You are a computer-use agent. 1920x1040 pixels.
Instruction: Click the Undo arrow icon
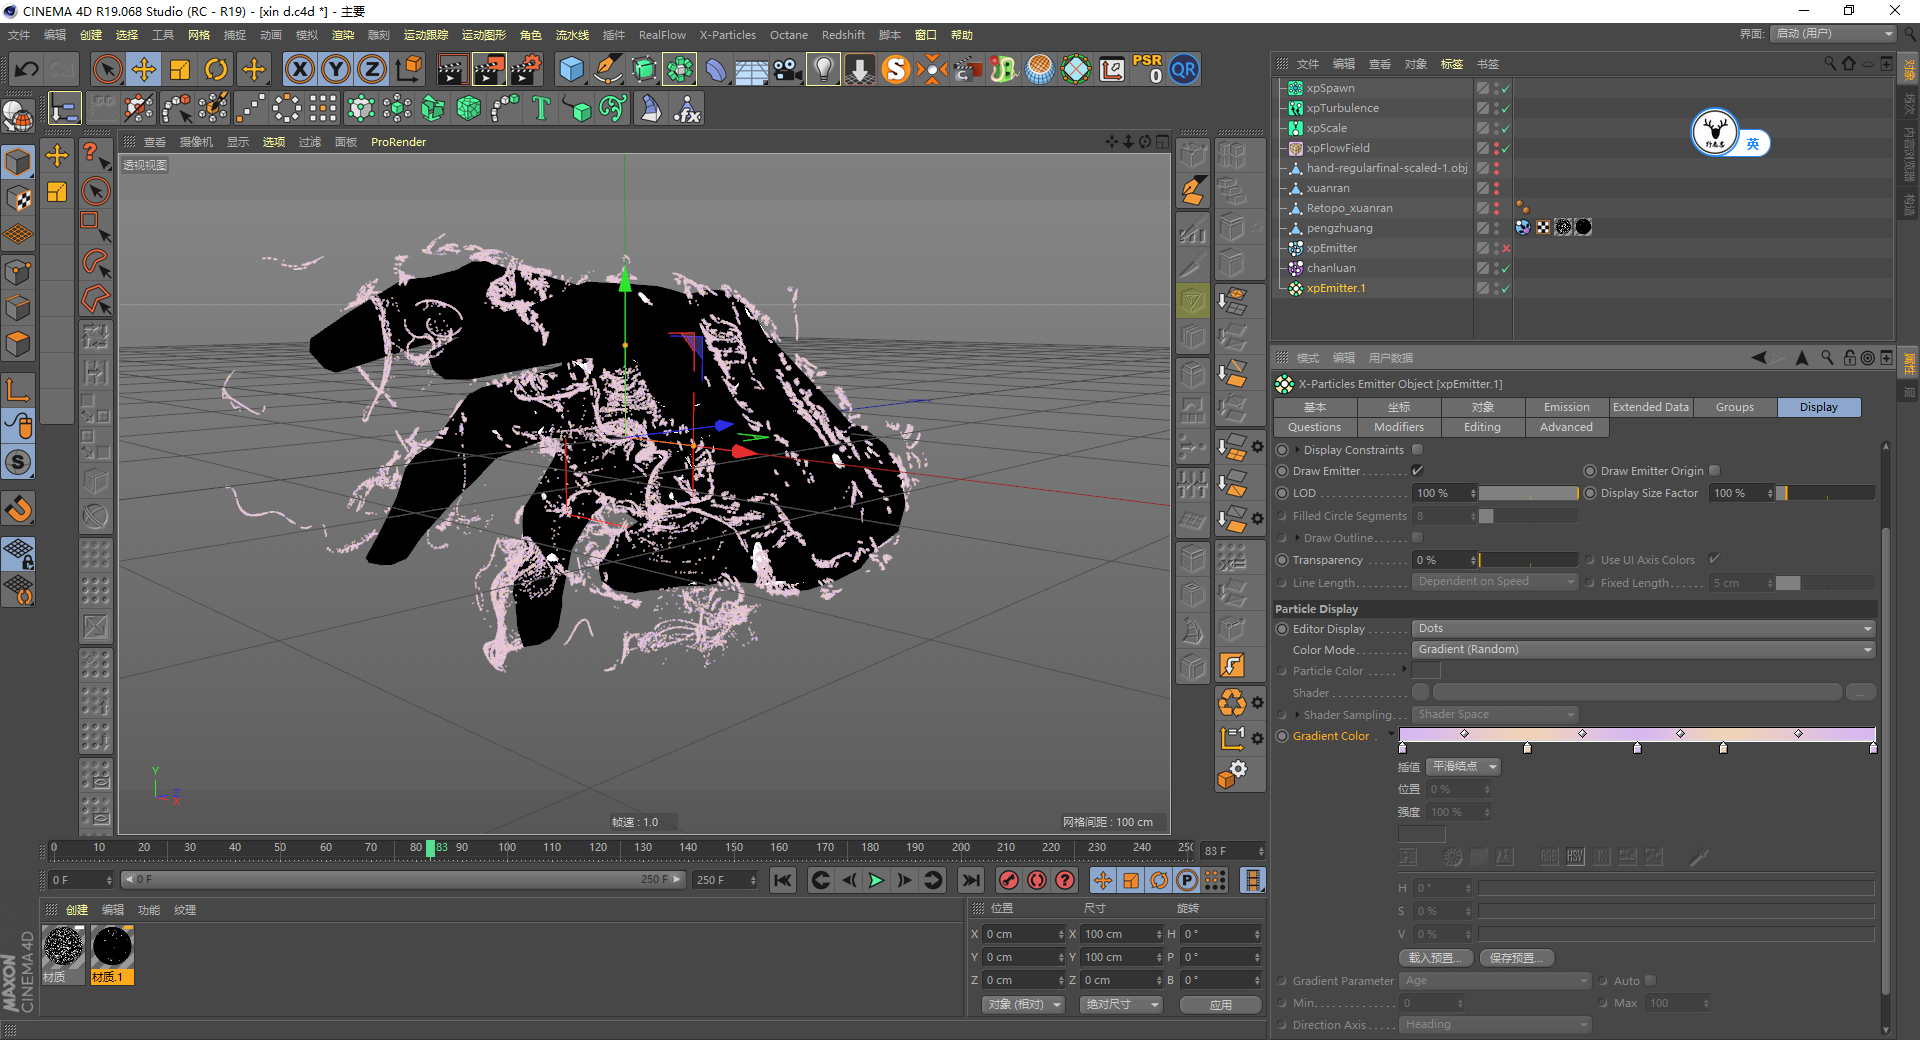pos(27,69)
